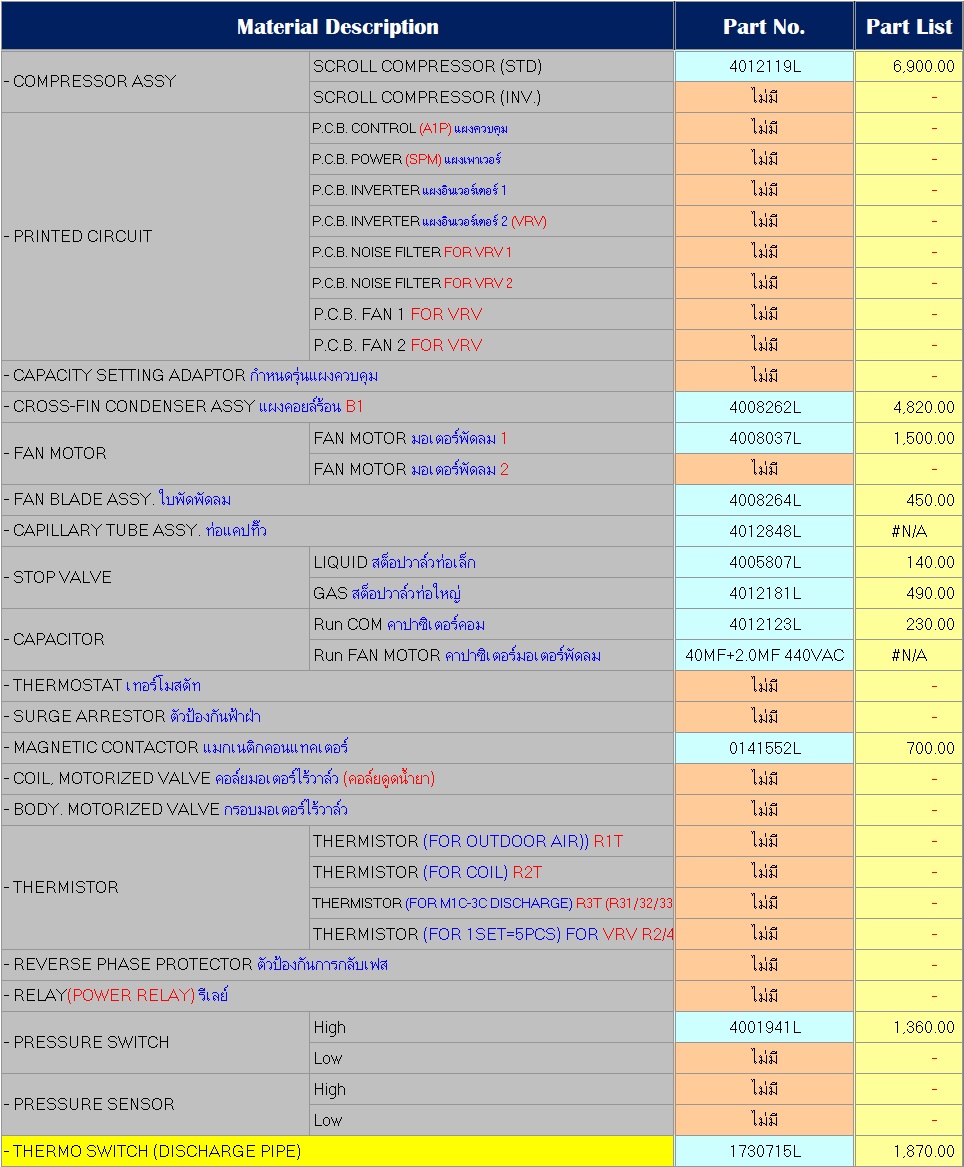Click part number 4012119L

(764, 66)
